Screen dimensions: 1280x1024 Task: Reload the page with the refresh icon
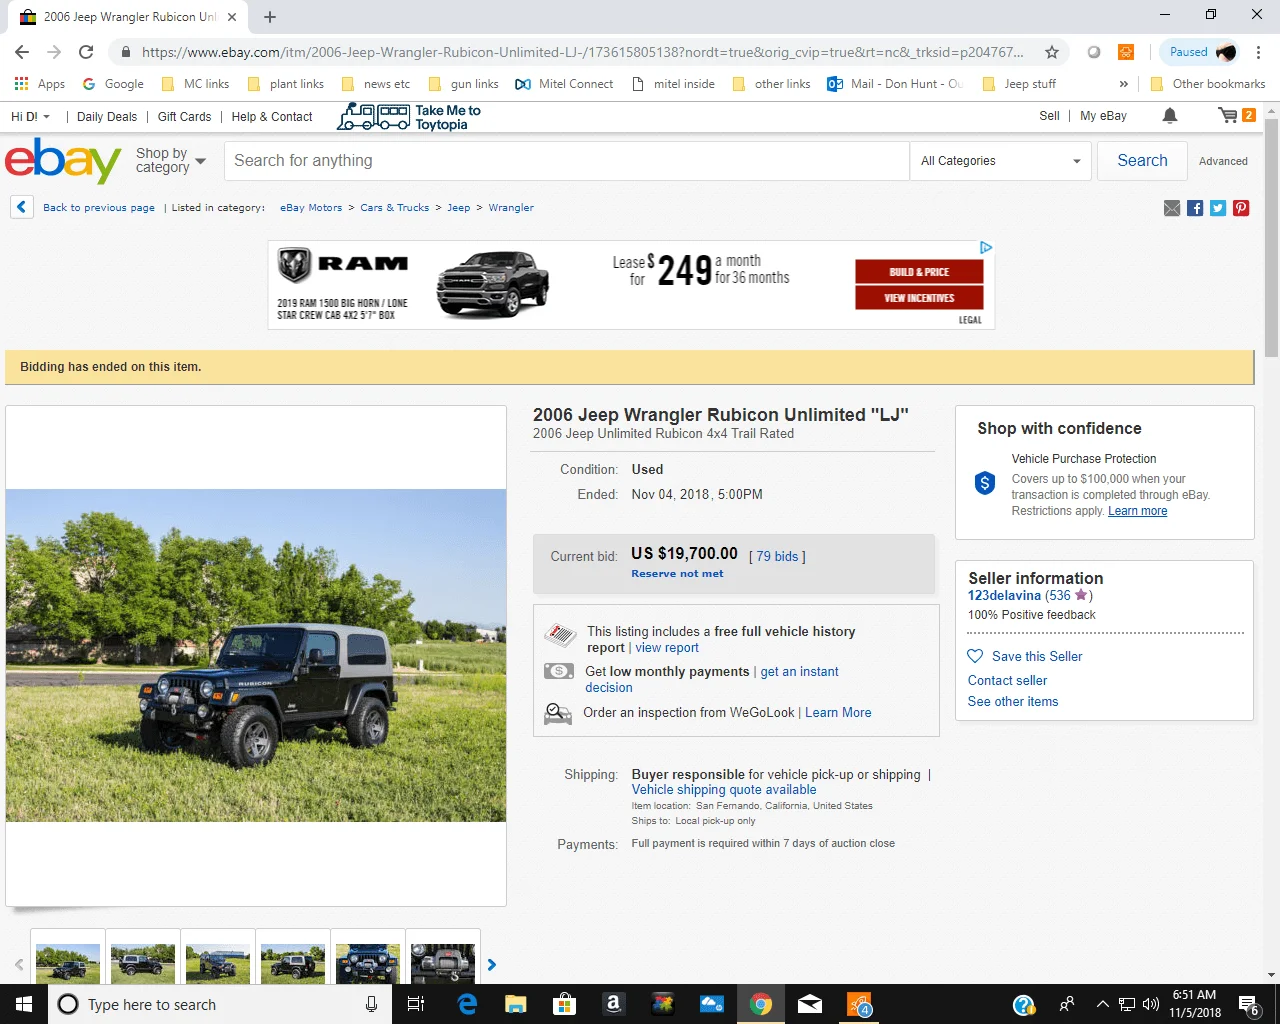(x=86, y=52)
